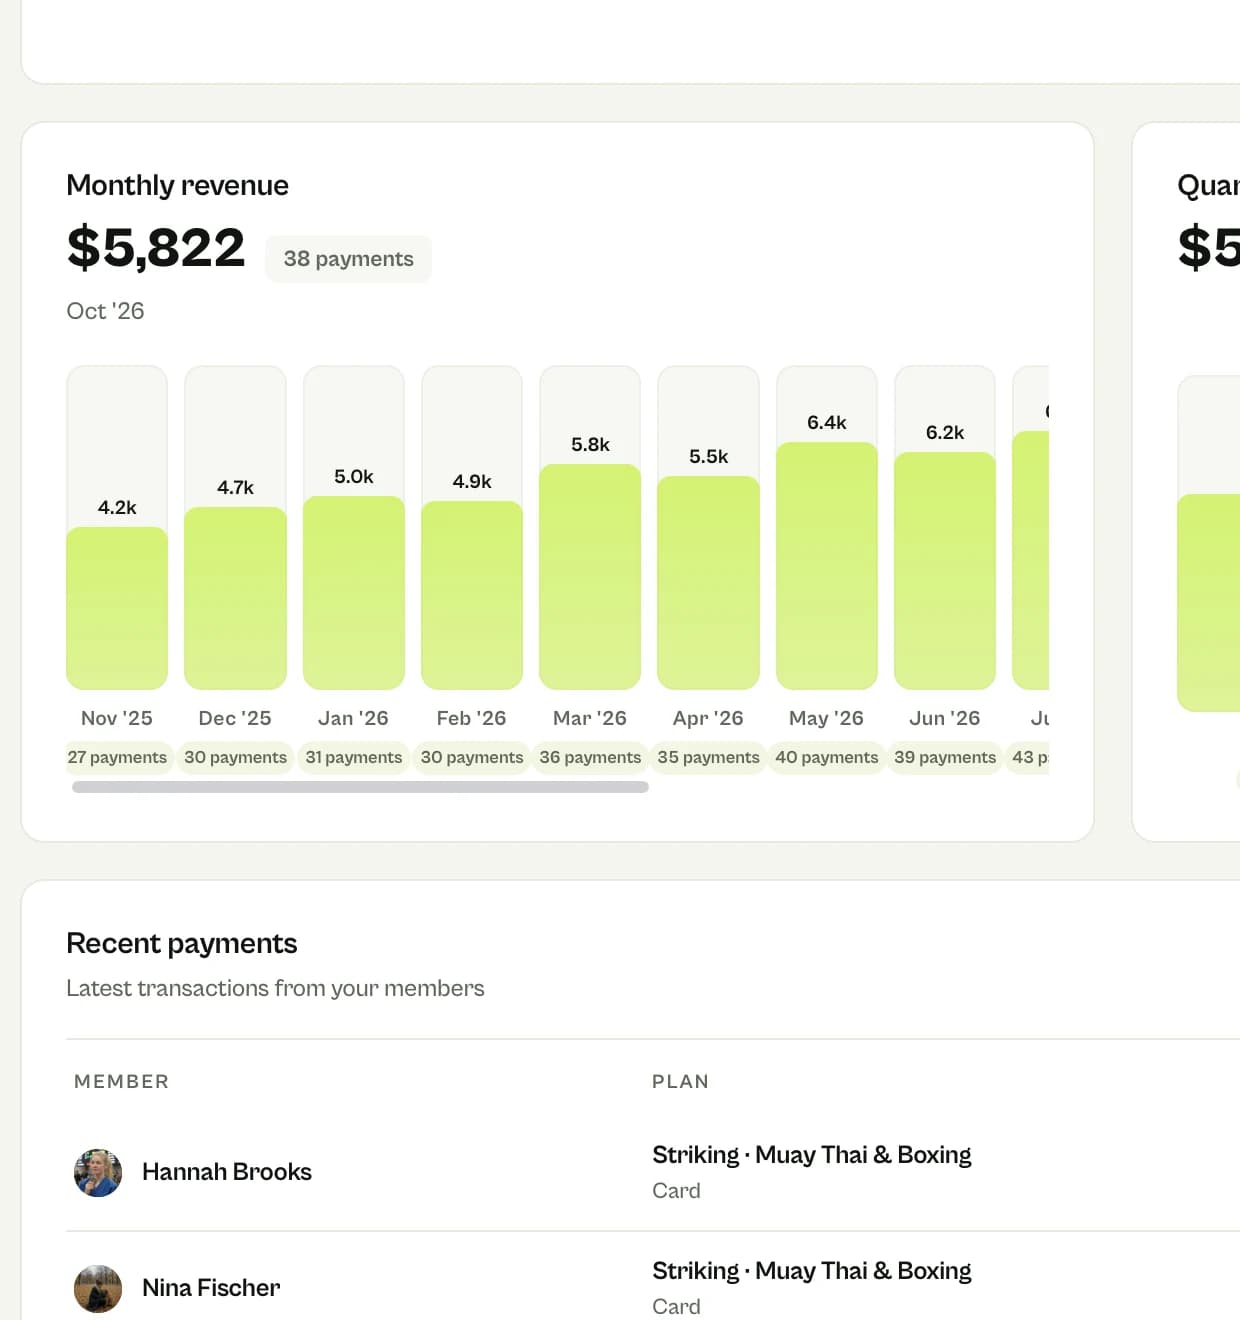Select the Dec '25 revenue bar

[235, 598]
